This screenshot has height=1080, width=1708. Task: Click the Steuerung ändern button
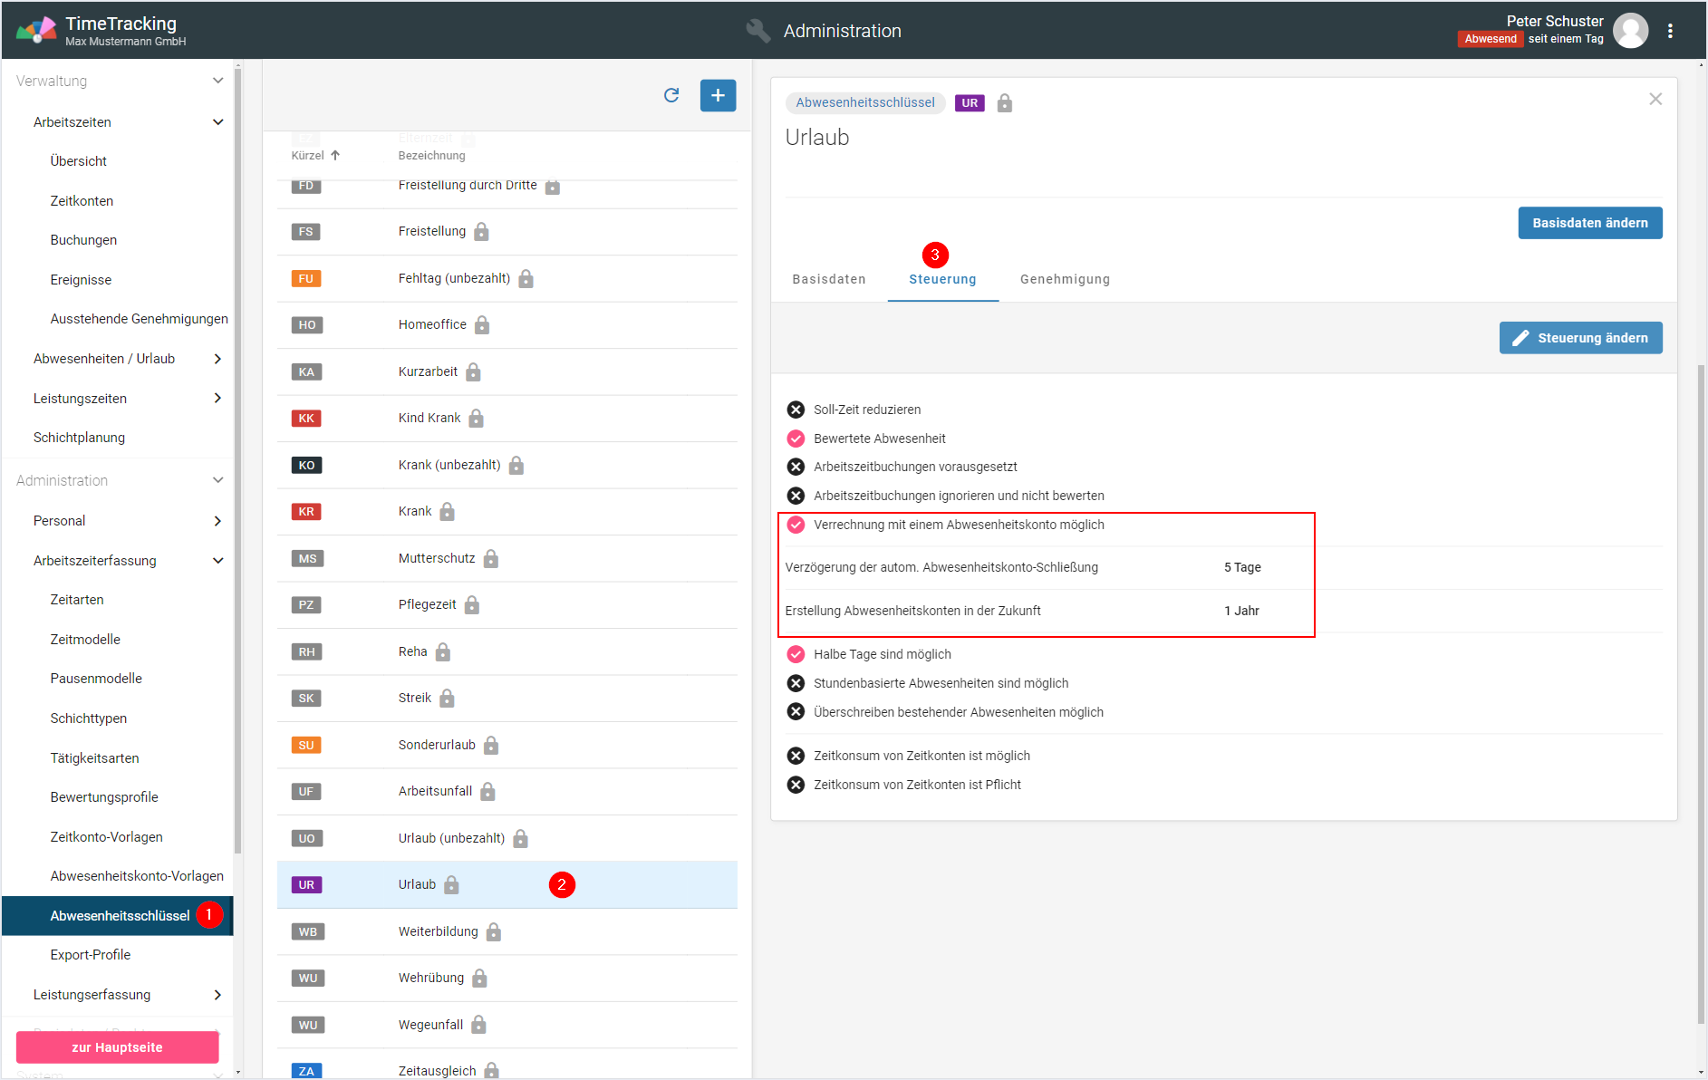1580,338
